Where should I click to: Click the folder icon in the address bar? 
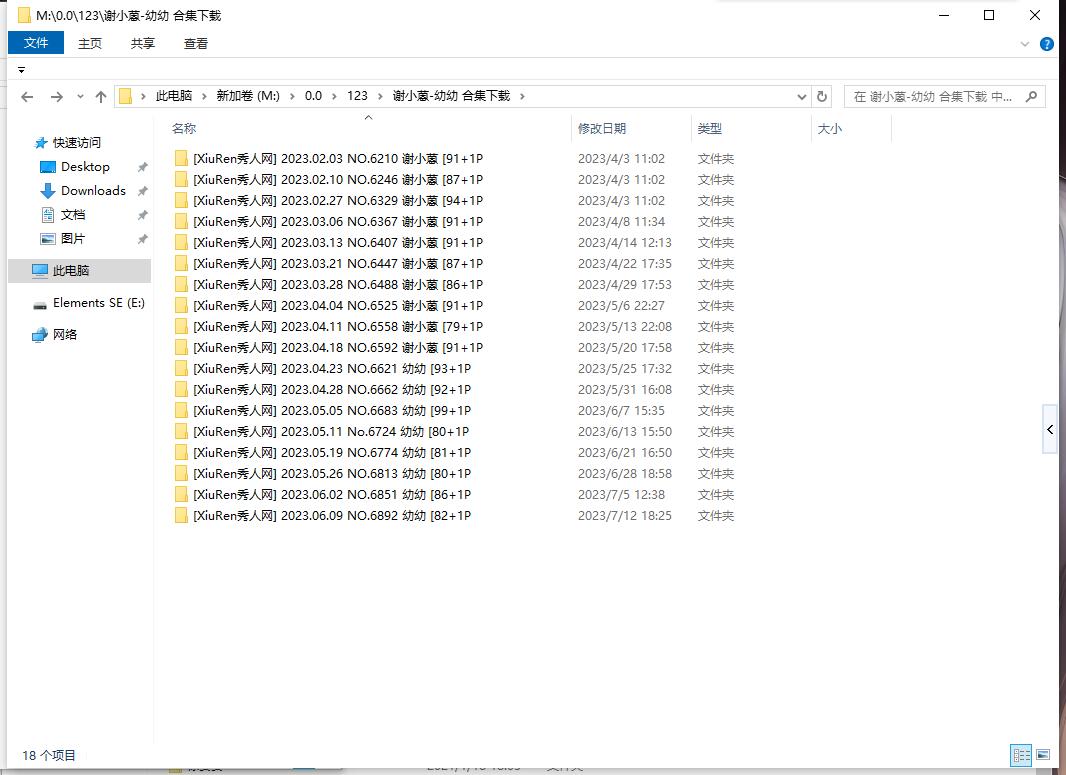tap(125, 96)
